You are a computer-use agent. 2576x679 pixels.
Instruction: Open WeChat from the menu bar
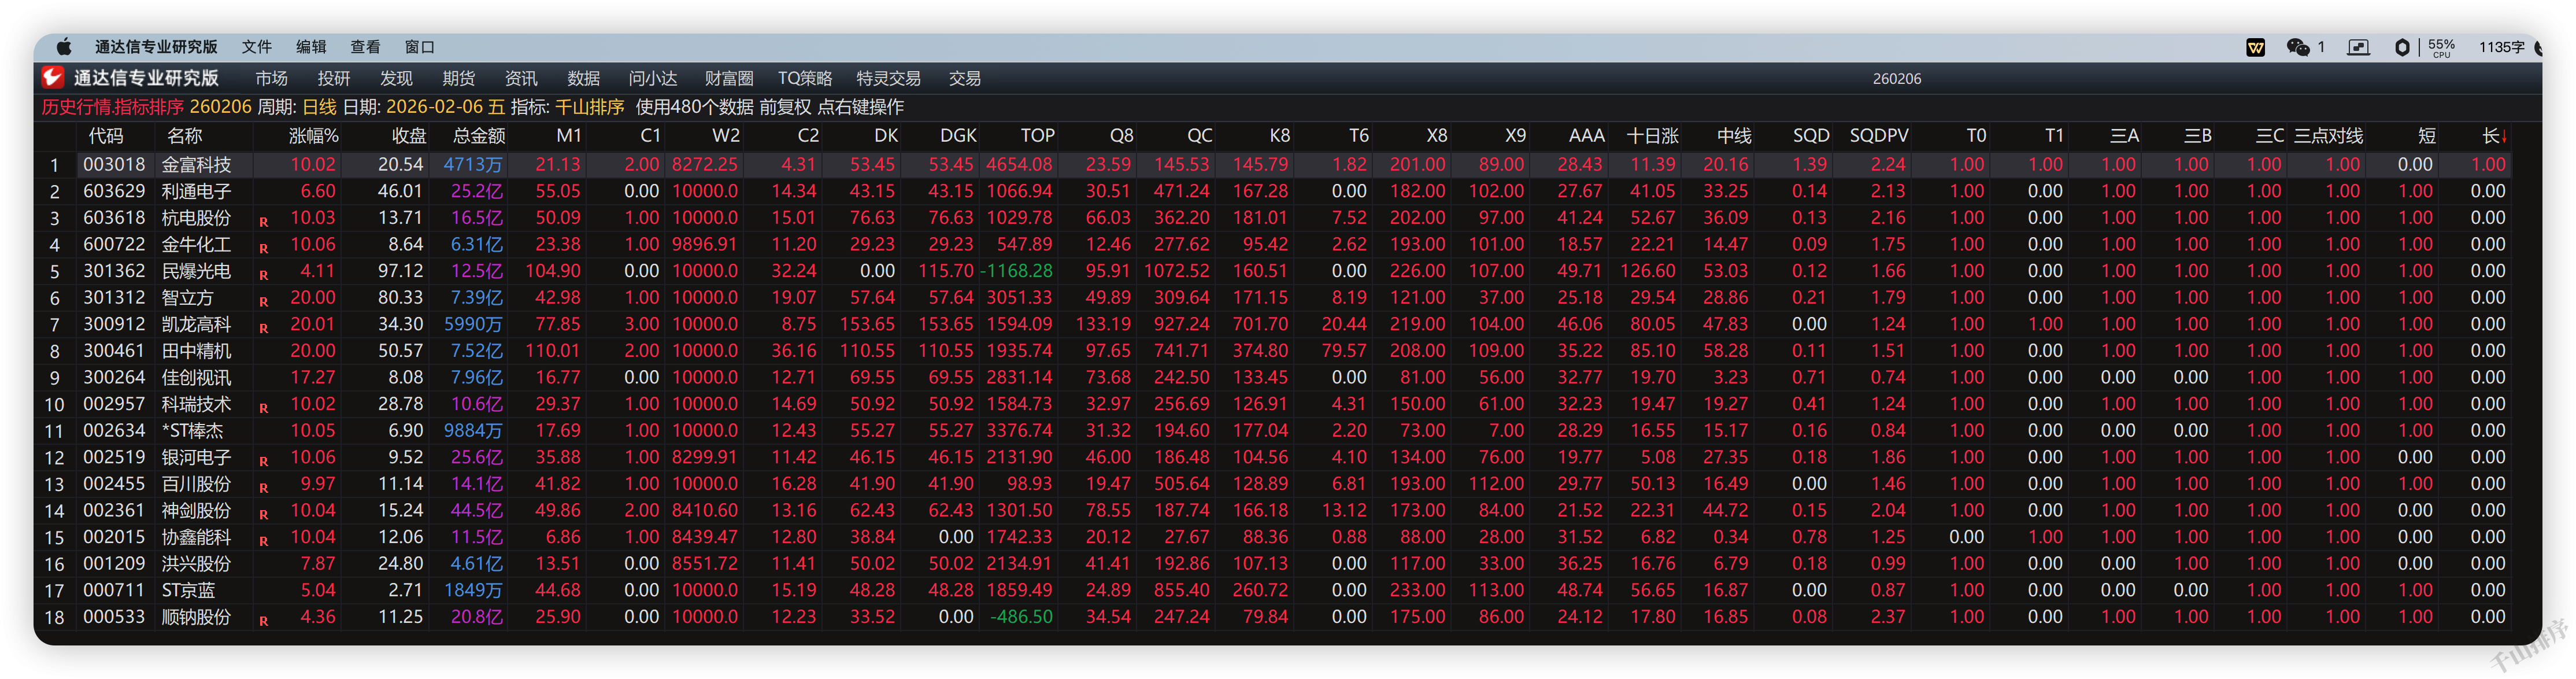[x=2298, y=47]
